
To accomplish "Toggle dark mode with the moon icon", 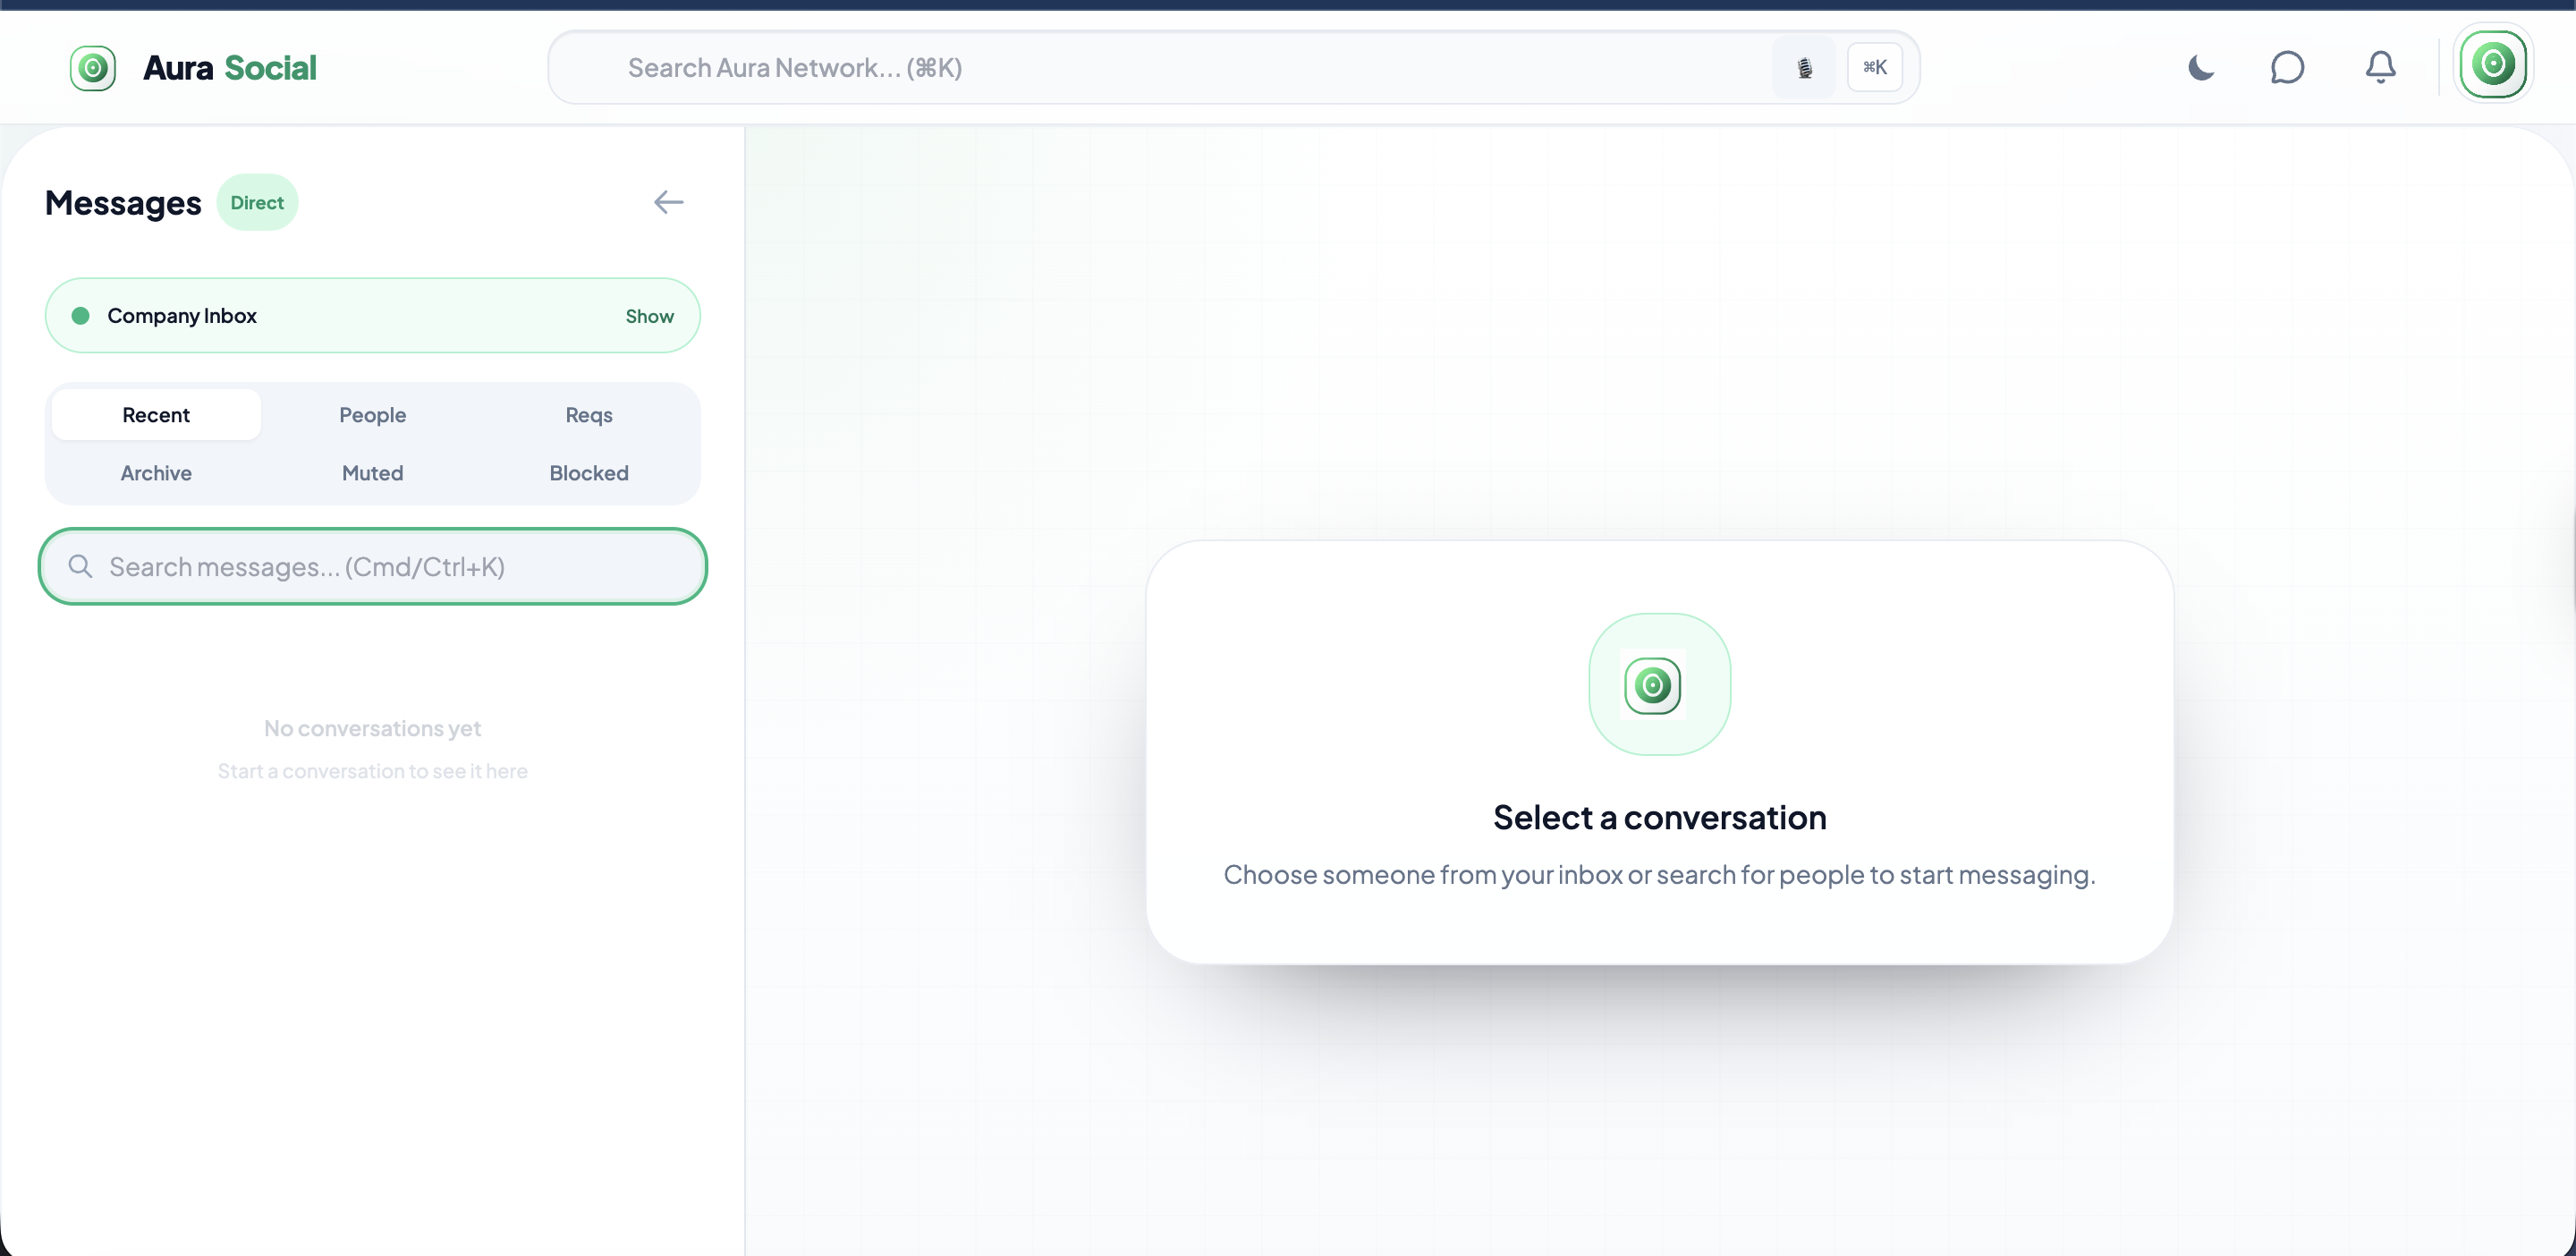I will (2199, 68).
